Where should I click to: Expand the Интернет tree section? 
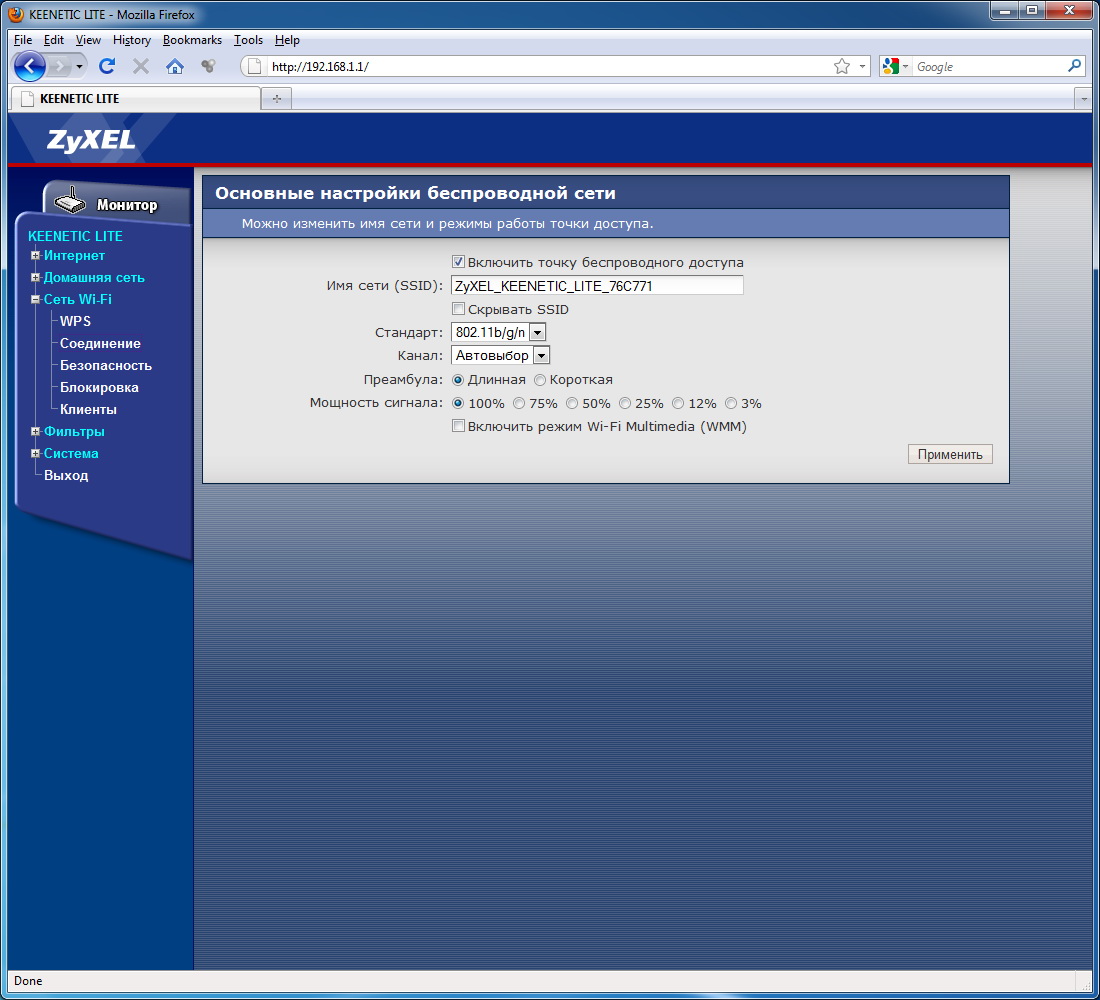(36, 256)
